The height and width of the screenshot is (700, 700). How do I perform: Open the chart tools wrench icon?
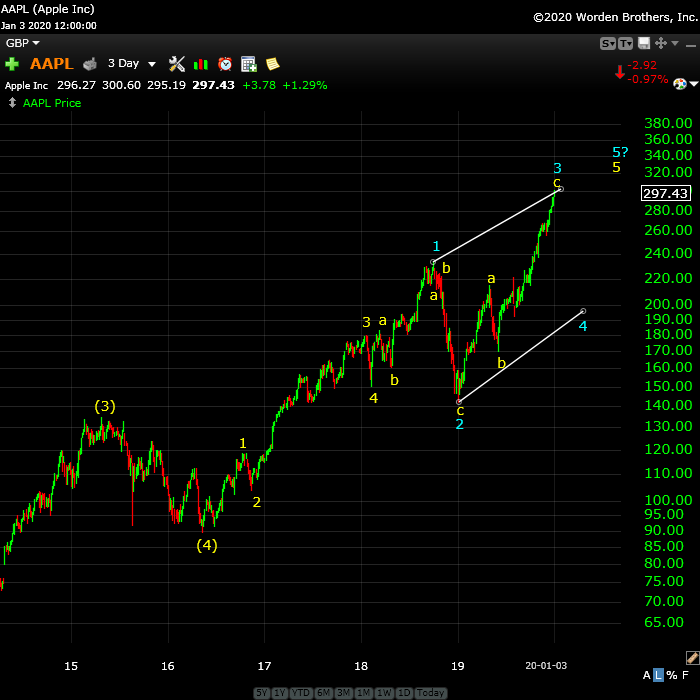177,64
